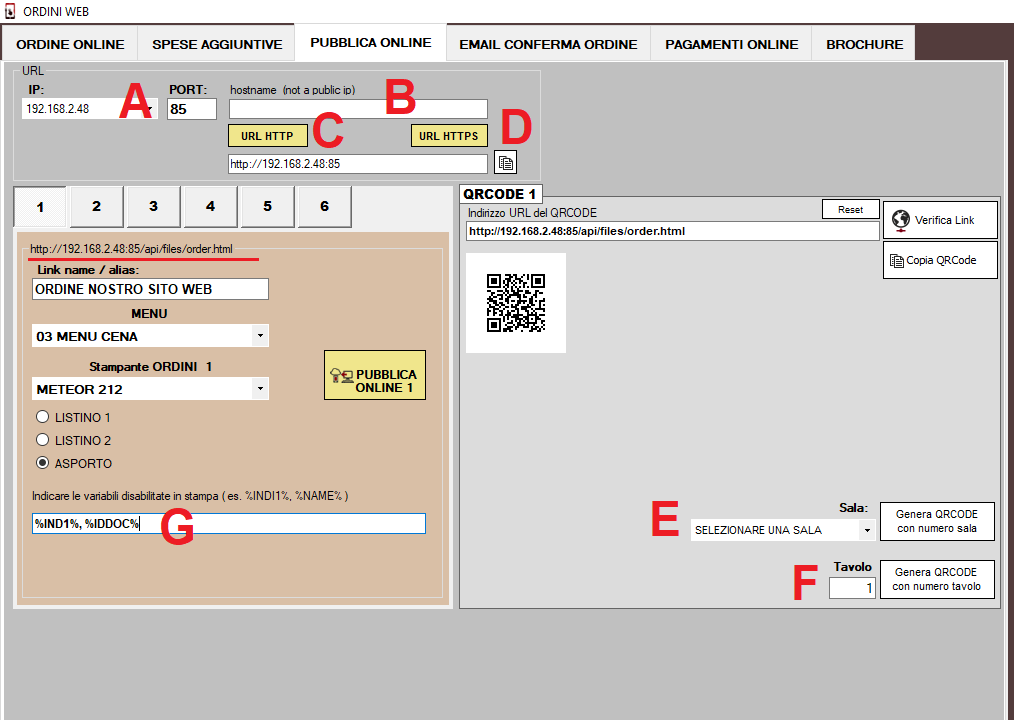Viewport: 1014px width, 720px height.
Task: Click the URL HTTP button
Action: click(x=267, y=136)
